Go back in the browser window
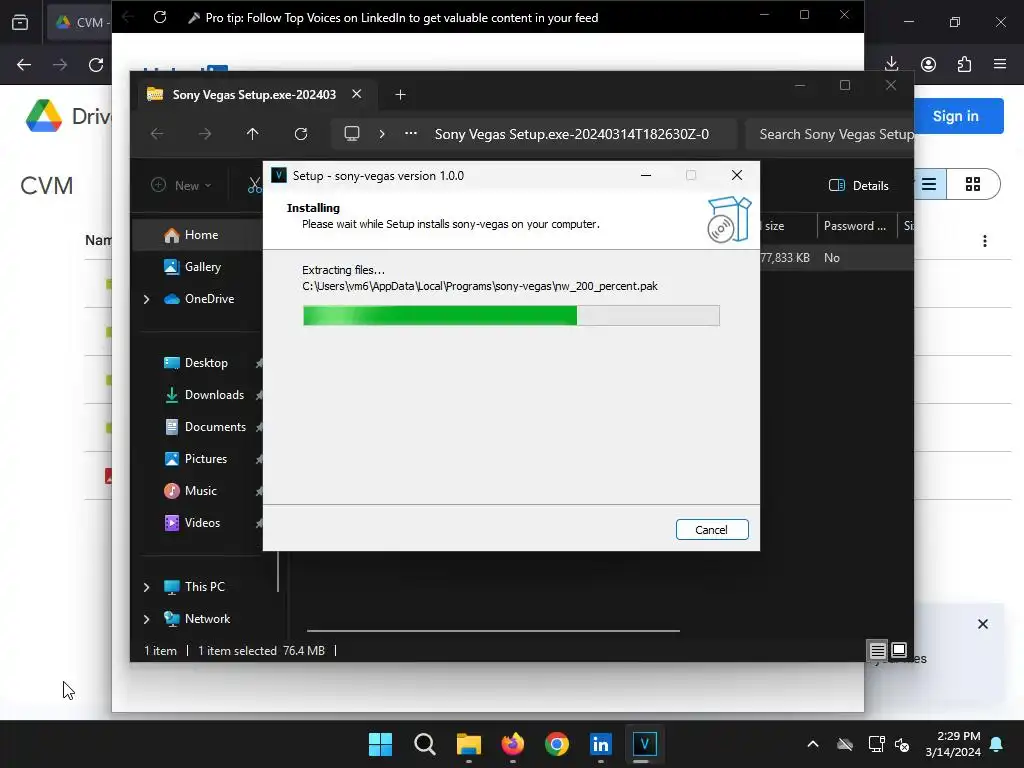The image size is (1024, 768). point(24,65)
